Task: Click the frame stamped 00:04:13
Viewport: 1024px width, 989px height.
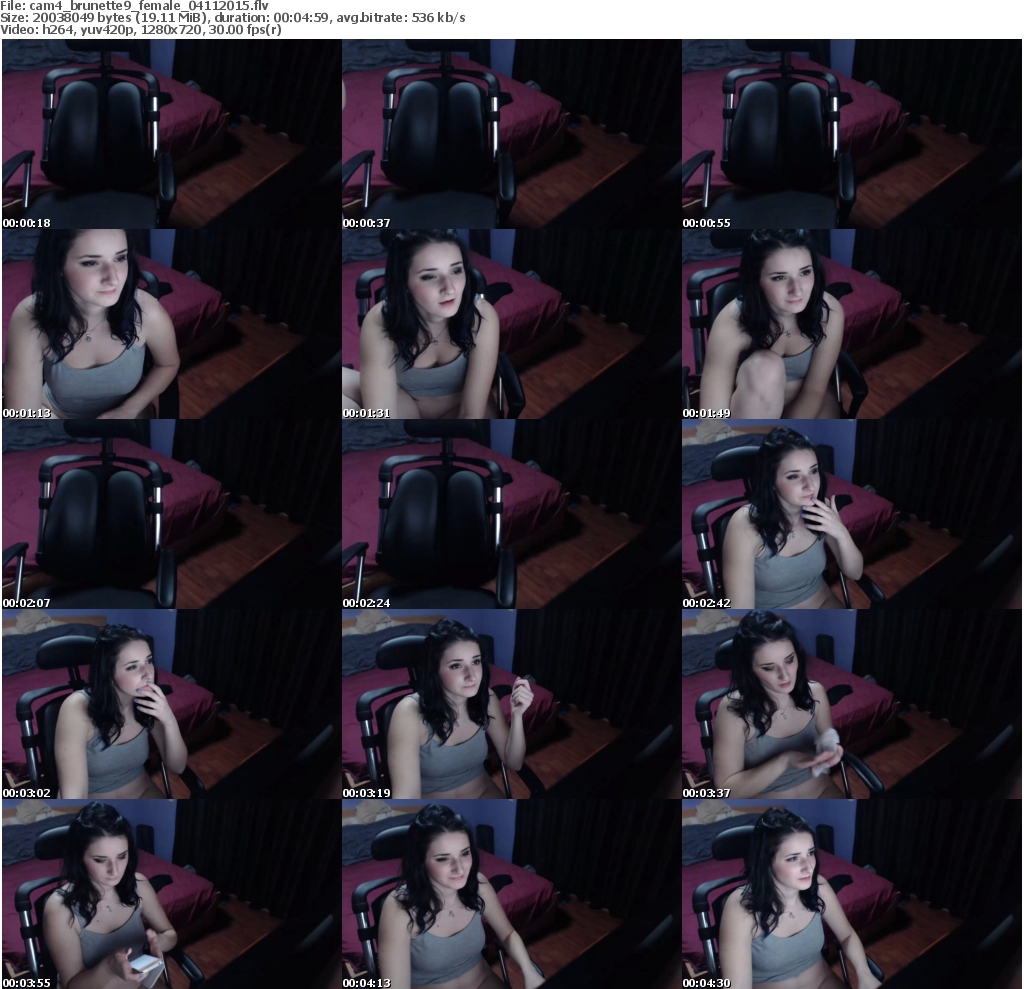Action: click(511, 894)
